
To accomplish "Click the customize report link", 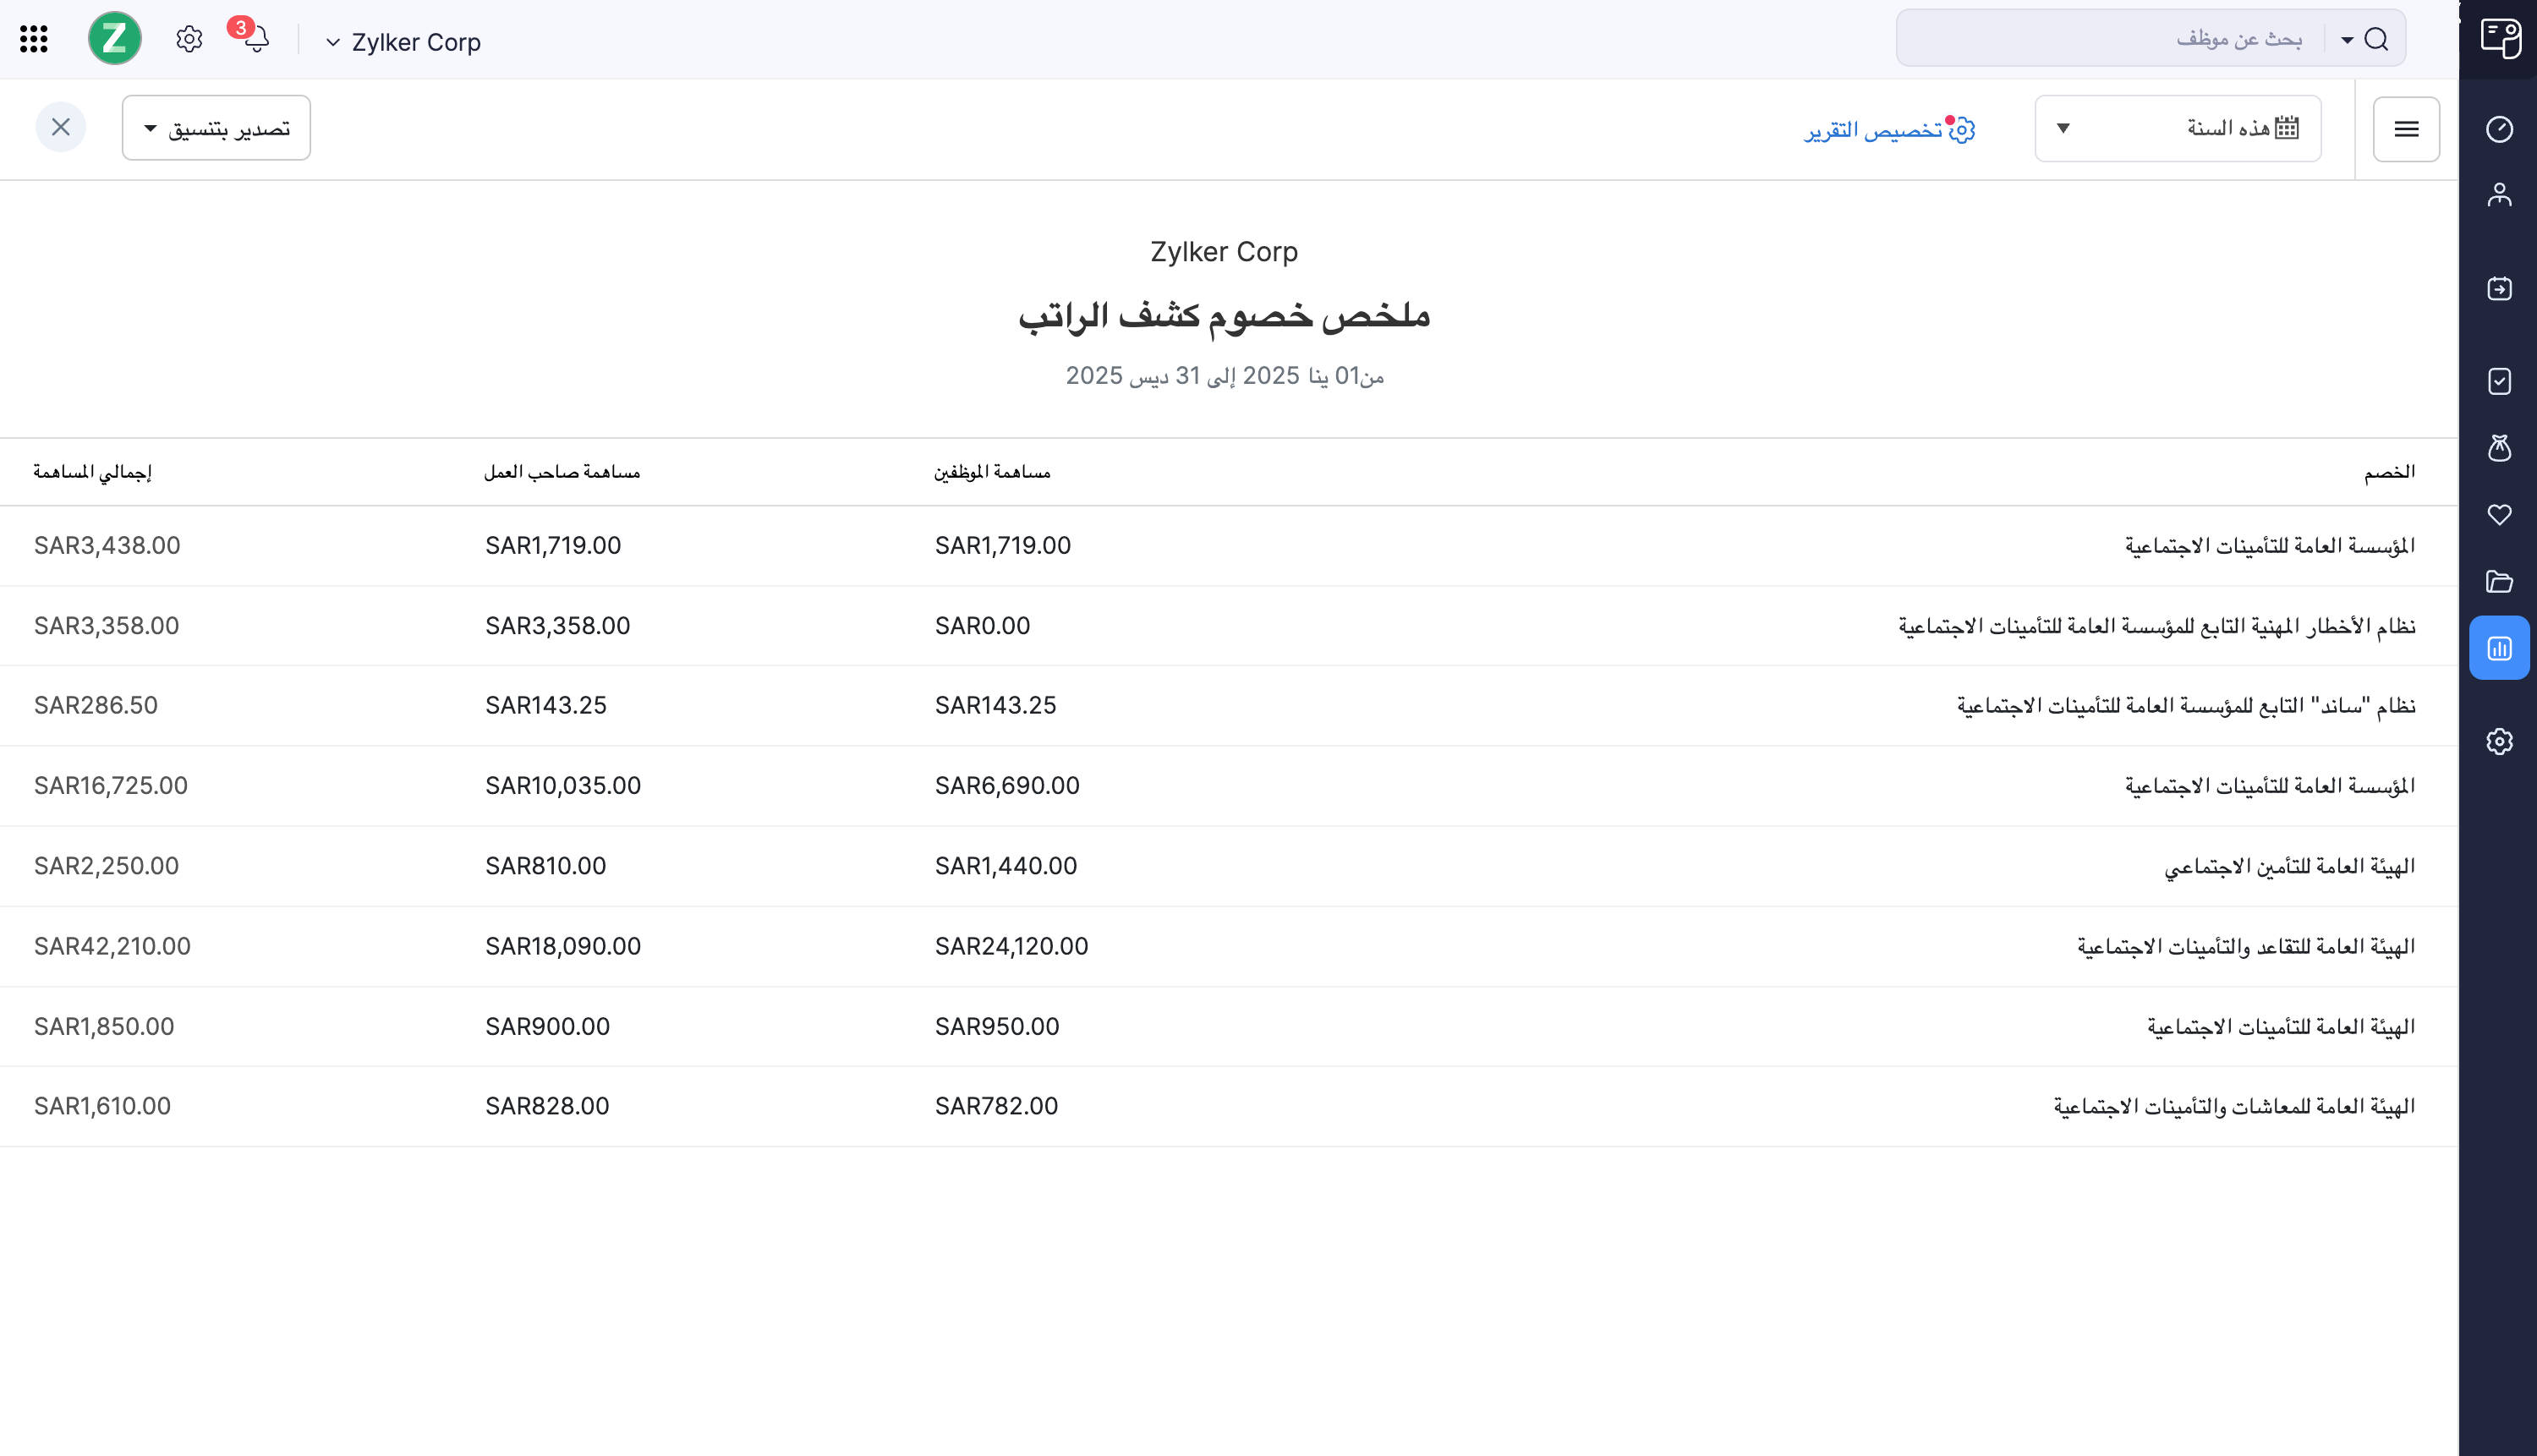I will tap(1888, 130).
